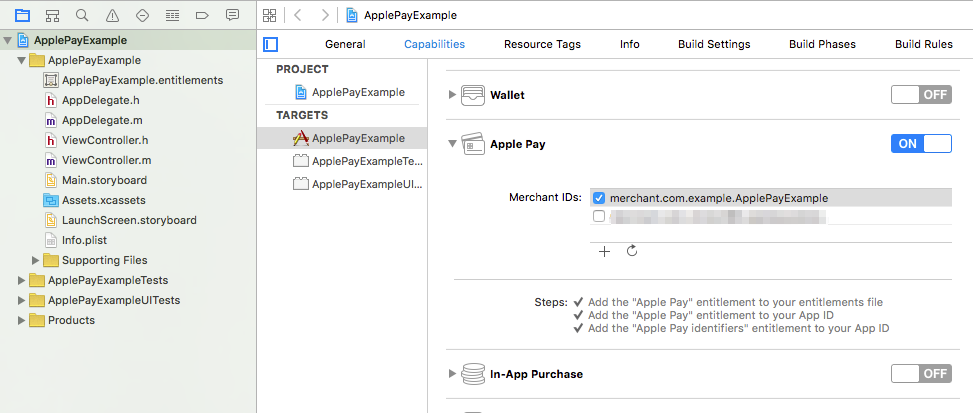Open the Breakpoint navigator icon

202,15
